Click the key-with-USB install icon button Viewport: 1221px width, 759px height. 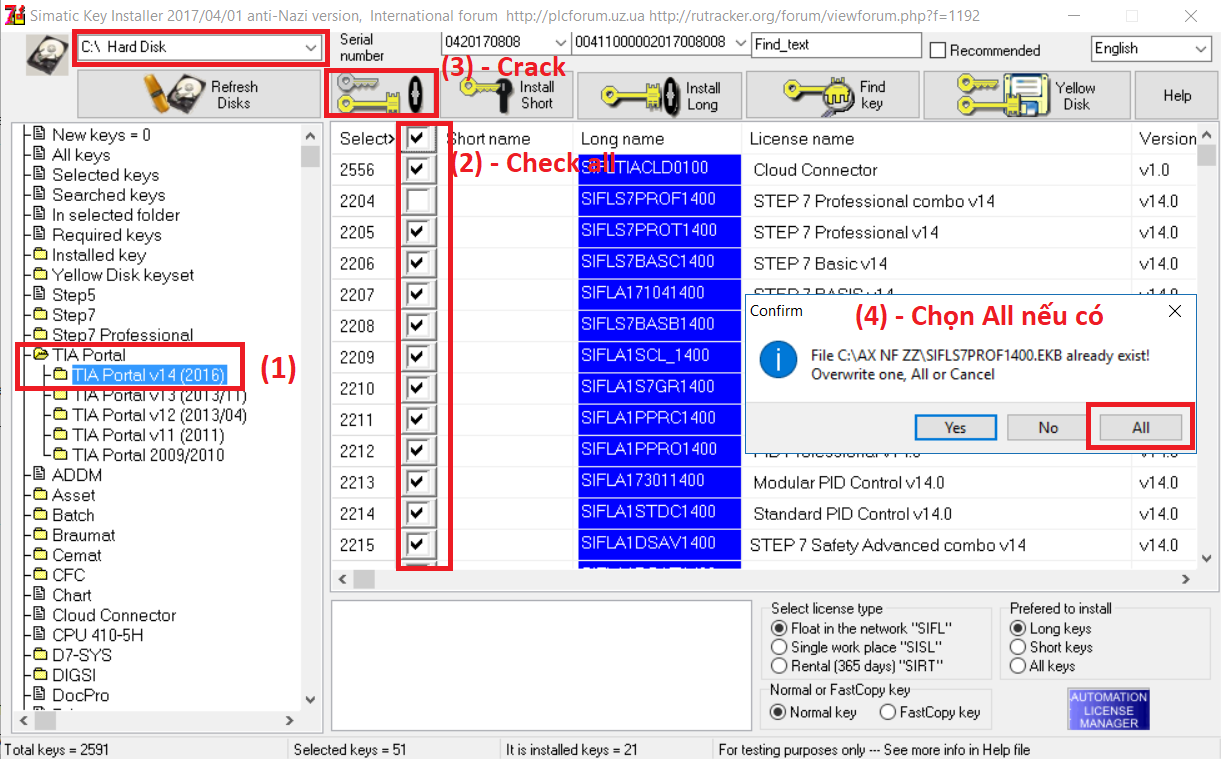coord(381,96)
